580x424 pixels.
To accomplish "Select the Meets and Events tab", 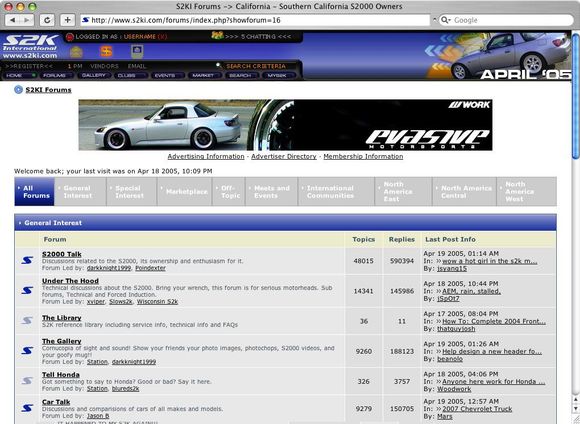I will (272, 192).
